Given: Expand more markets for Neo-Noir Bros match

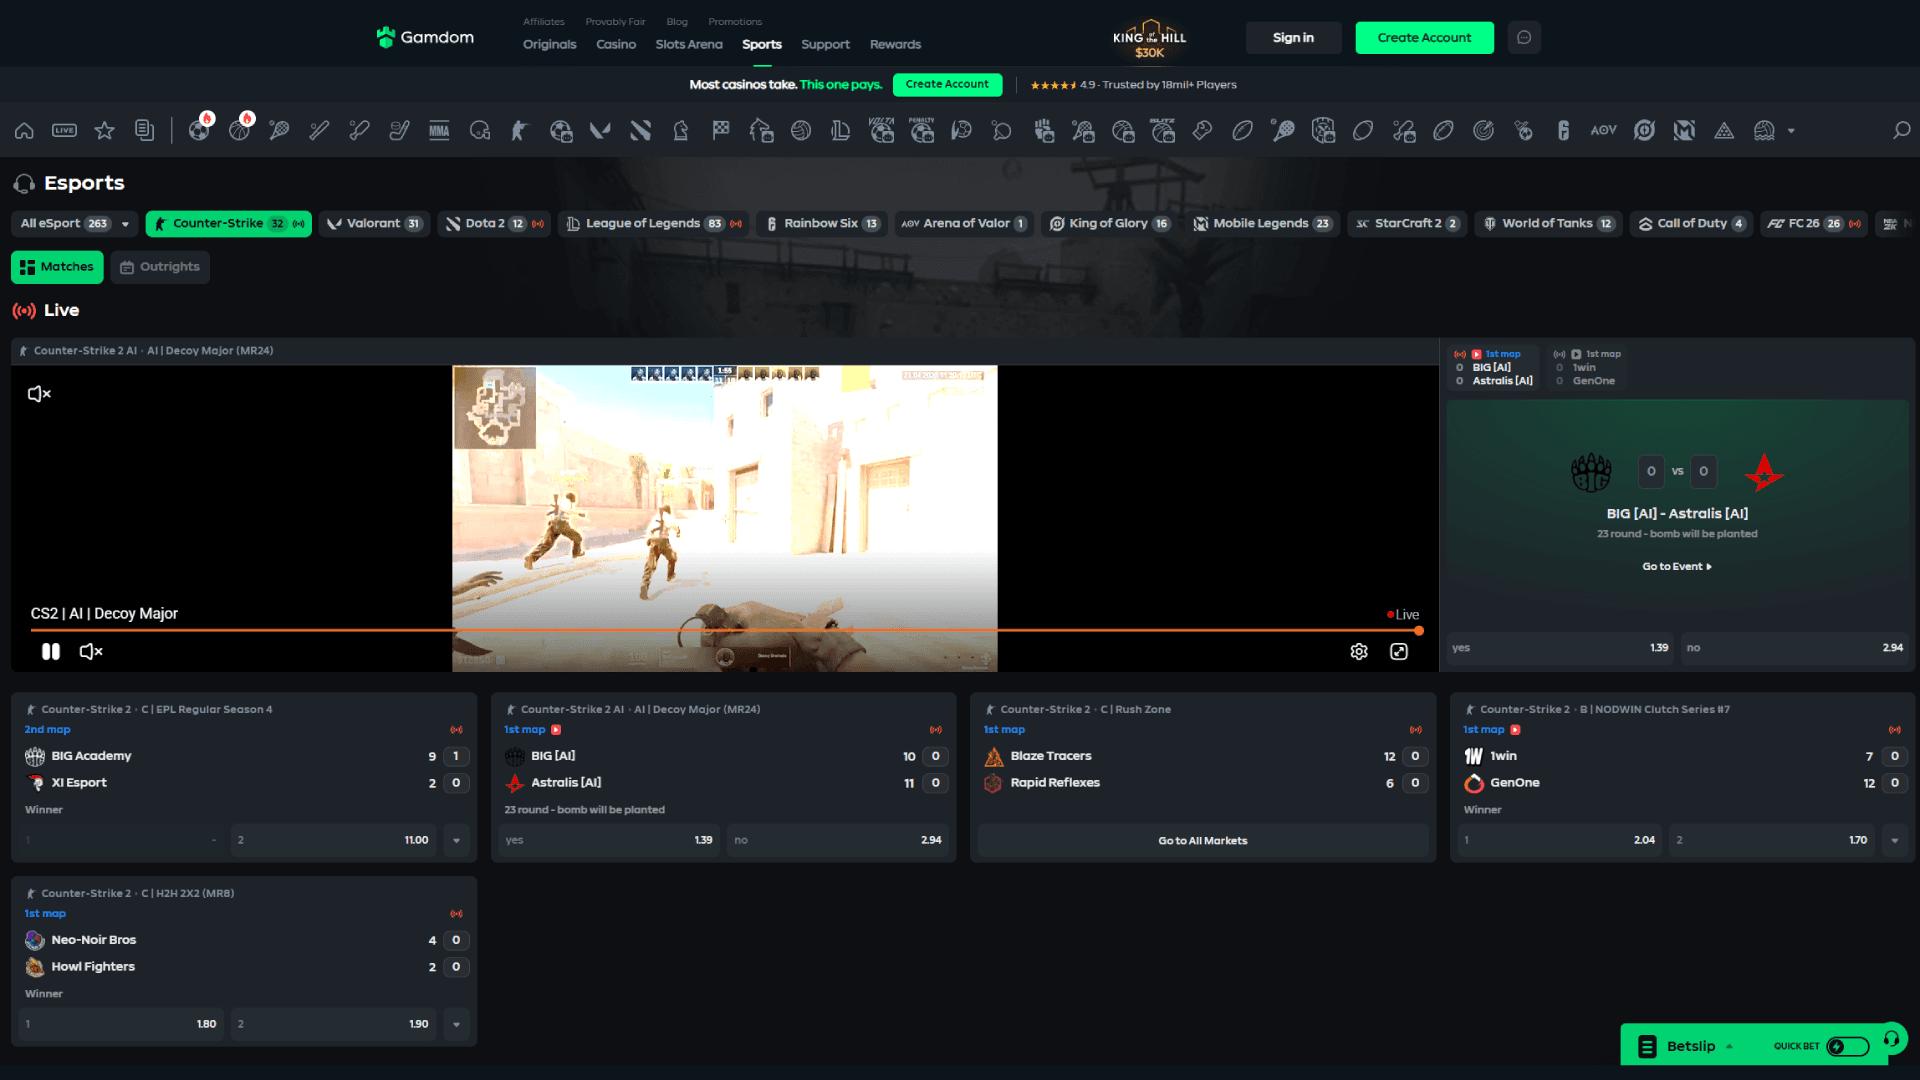Looking at the screenshot, I should 457,1025.
